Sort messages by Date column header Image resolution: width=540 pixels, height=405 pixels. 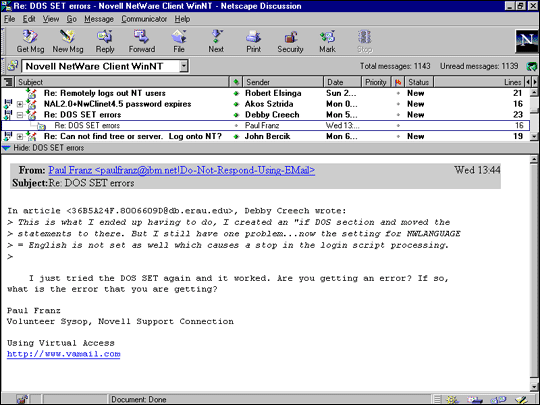coord(342,82)
